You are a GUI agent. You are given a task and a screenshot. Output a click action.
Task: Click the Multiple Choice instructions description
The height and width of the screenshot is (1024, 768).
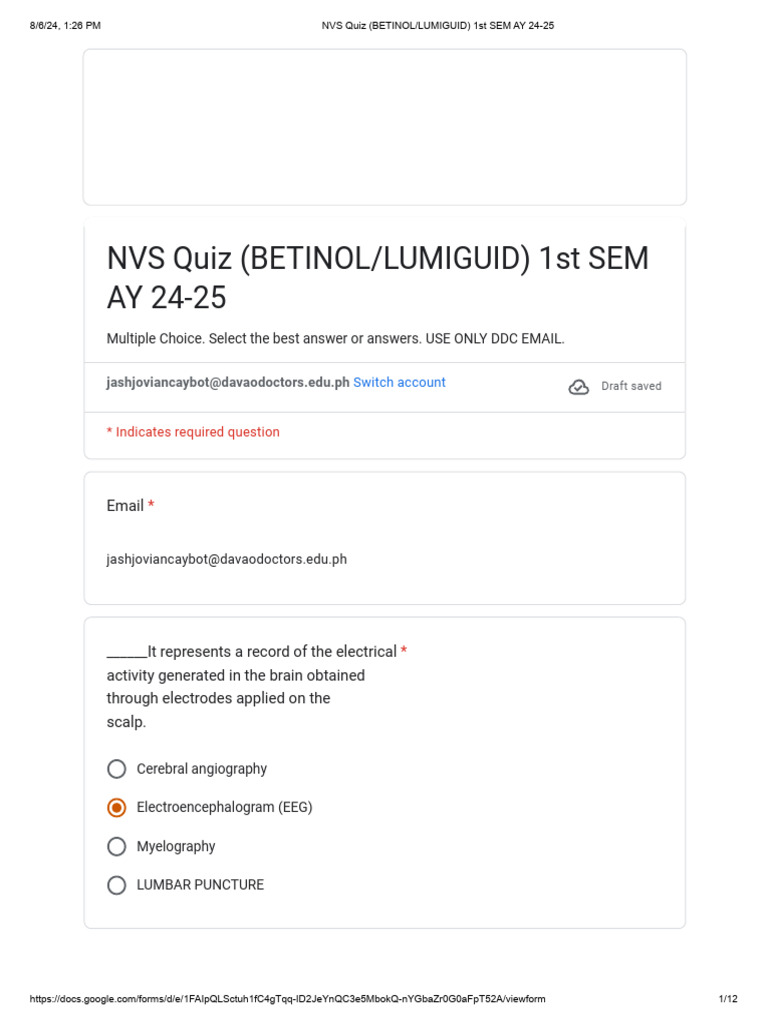[335, 338]
